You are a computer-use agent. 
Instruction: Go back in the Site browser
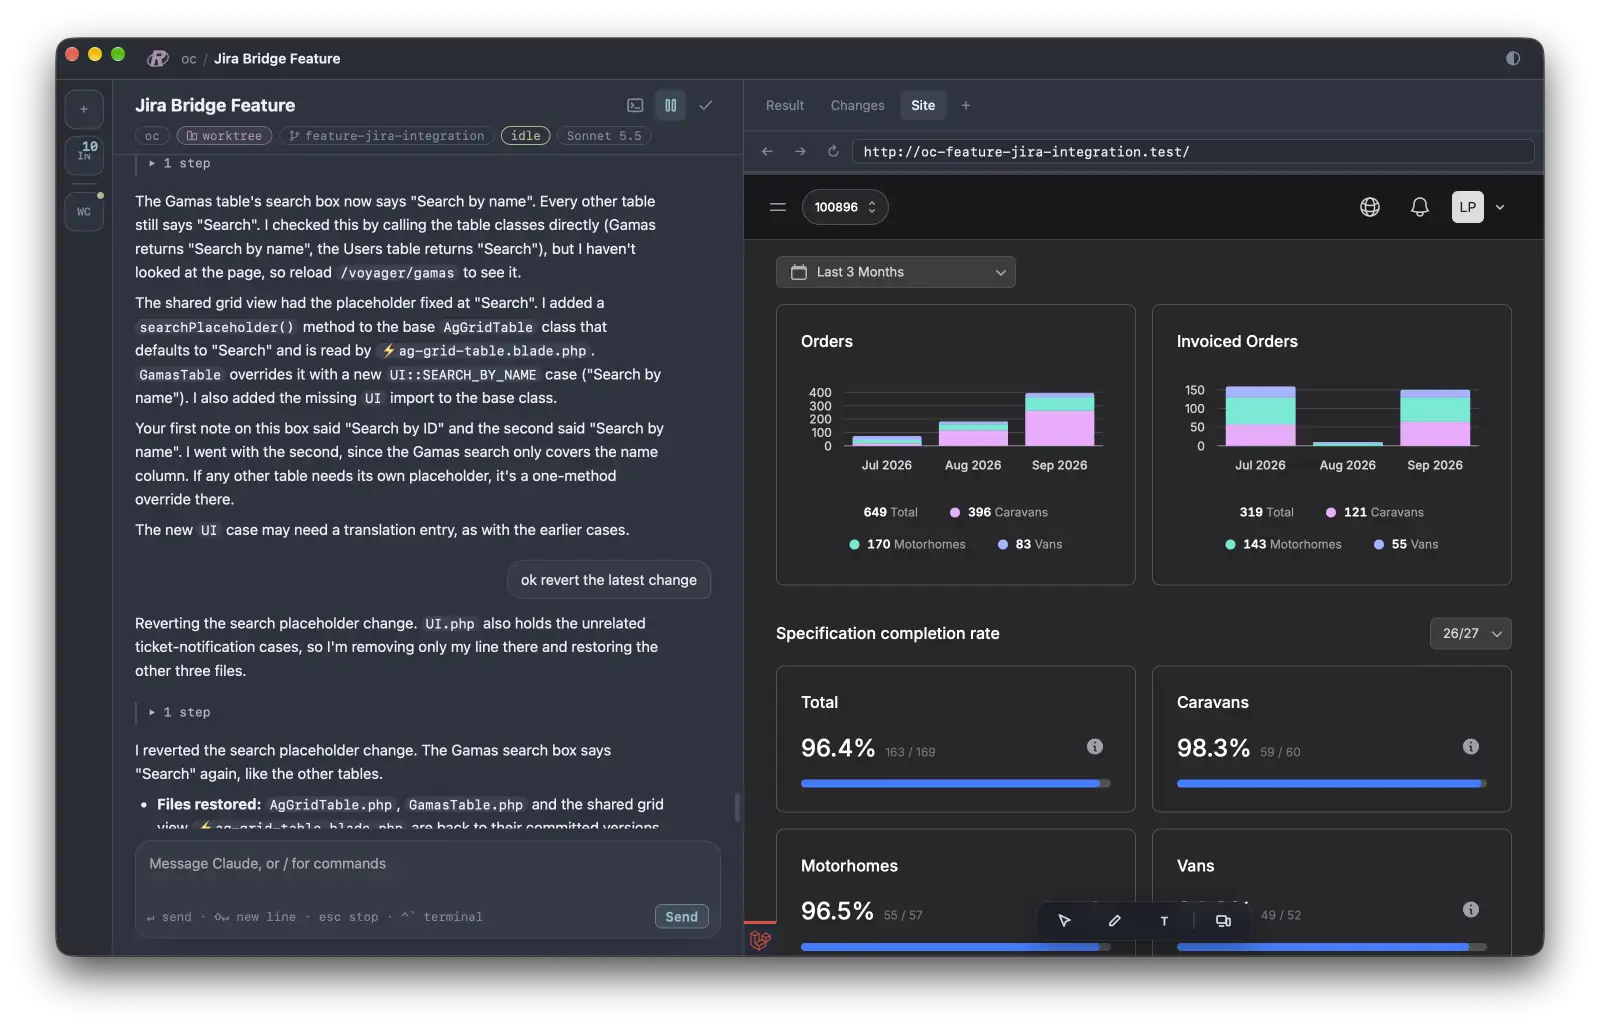(x=767, y=152)
